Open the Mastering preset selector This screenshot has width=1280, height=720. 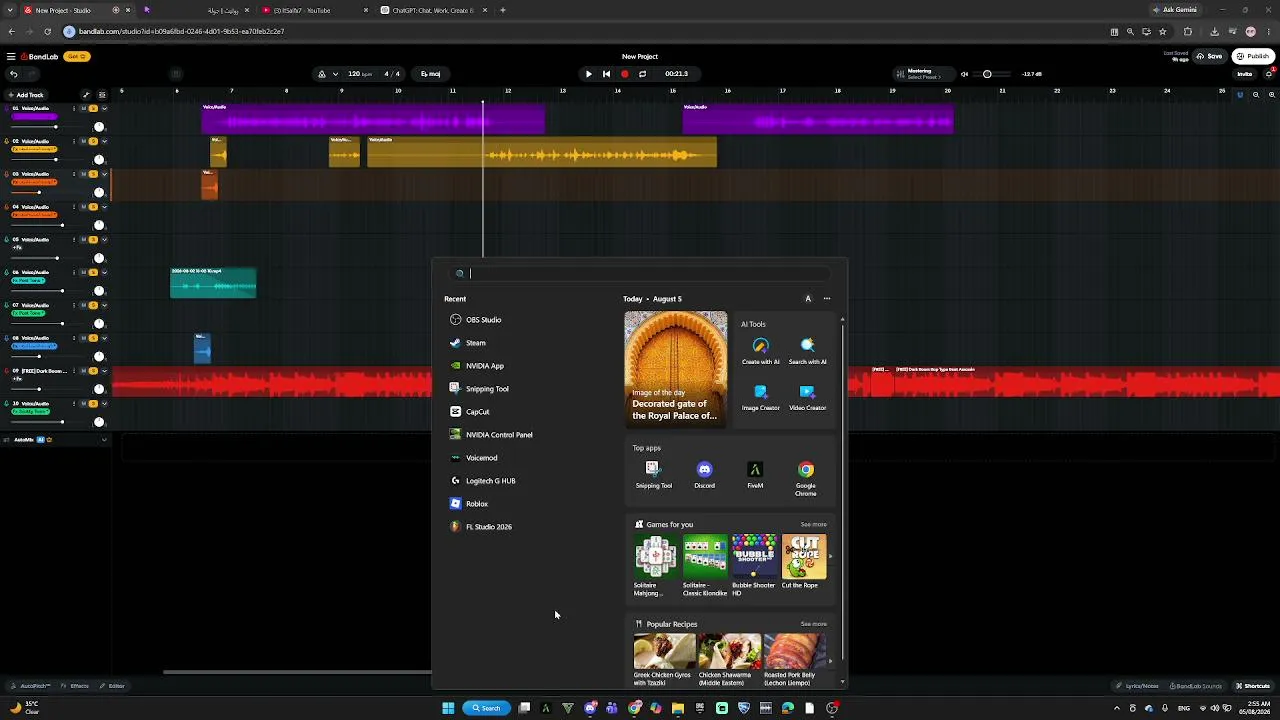(x=922, y=74)
